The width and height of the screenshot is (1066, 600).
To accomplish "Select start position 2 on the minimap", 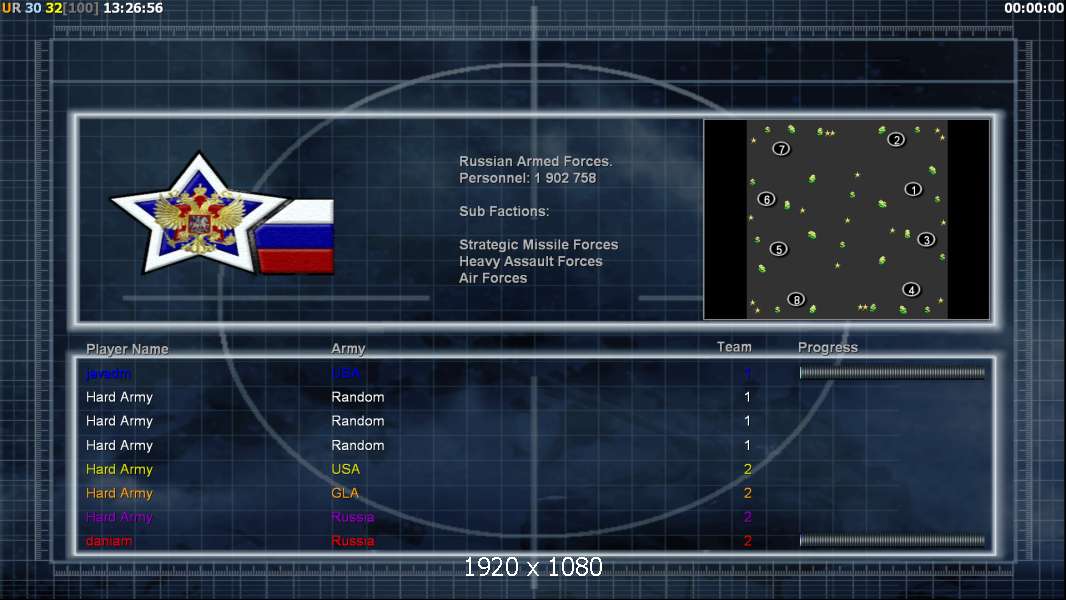I will click(x=896, y=140).
